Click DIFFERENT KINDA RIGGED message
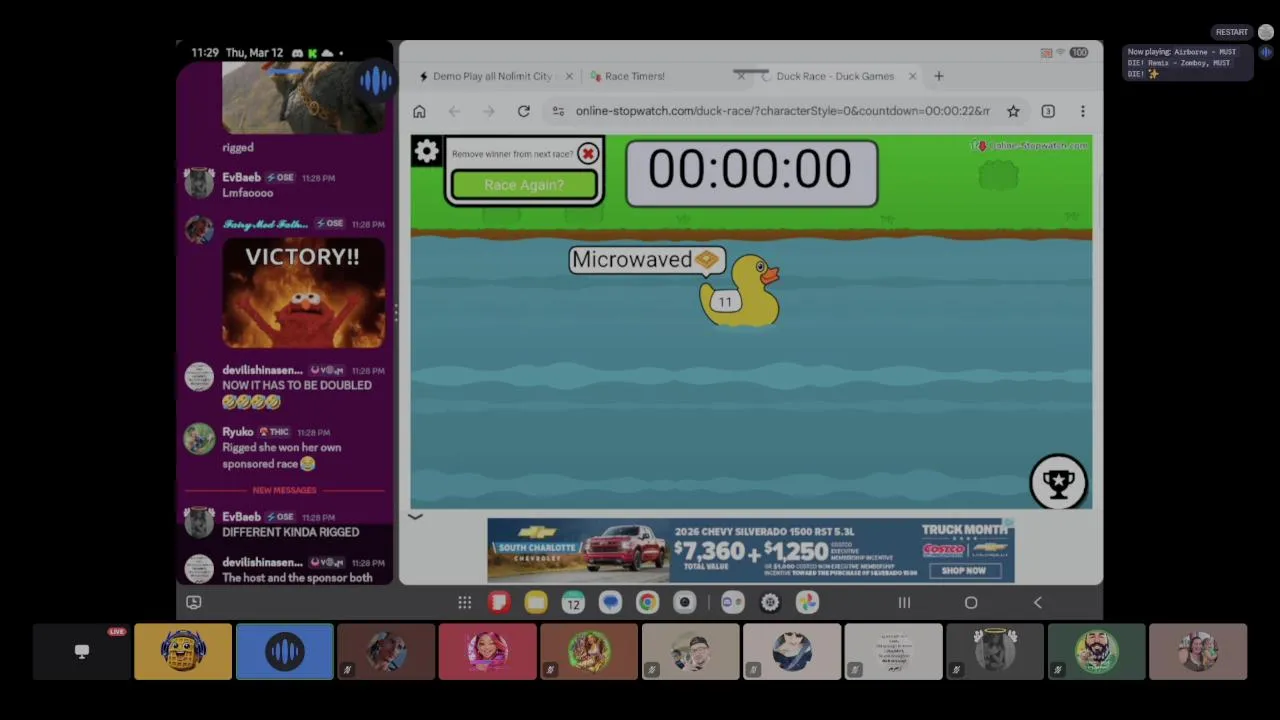Viewport: 1280px width, 720px height. coord(290,532)
